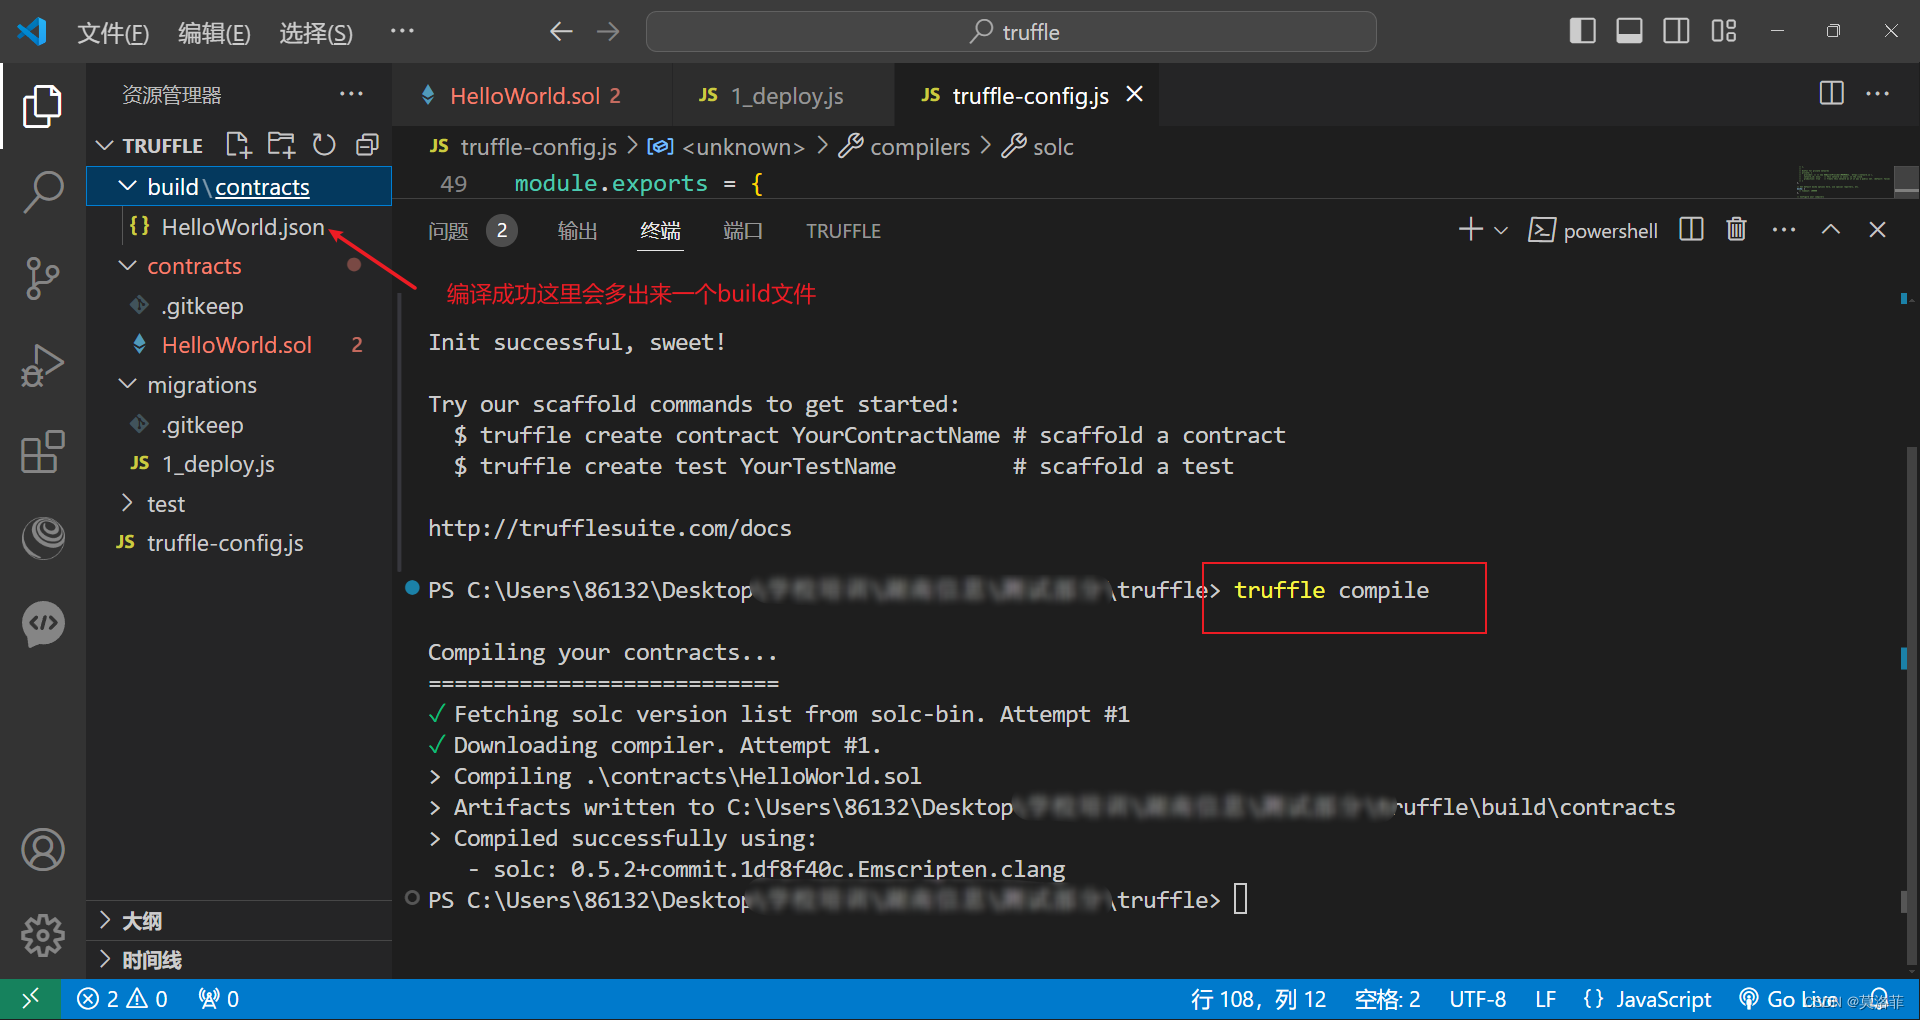Switch to the HelloWorld.sol editor tab
Viewport: 1920px width, 1020px height.
tap(534, 95)
